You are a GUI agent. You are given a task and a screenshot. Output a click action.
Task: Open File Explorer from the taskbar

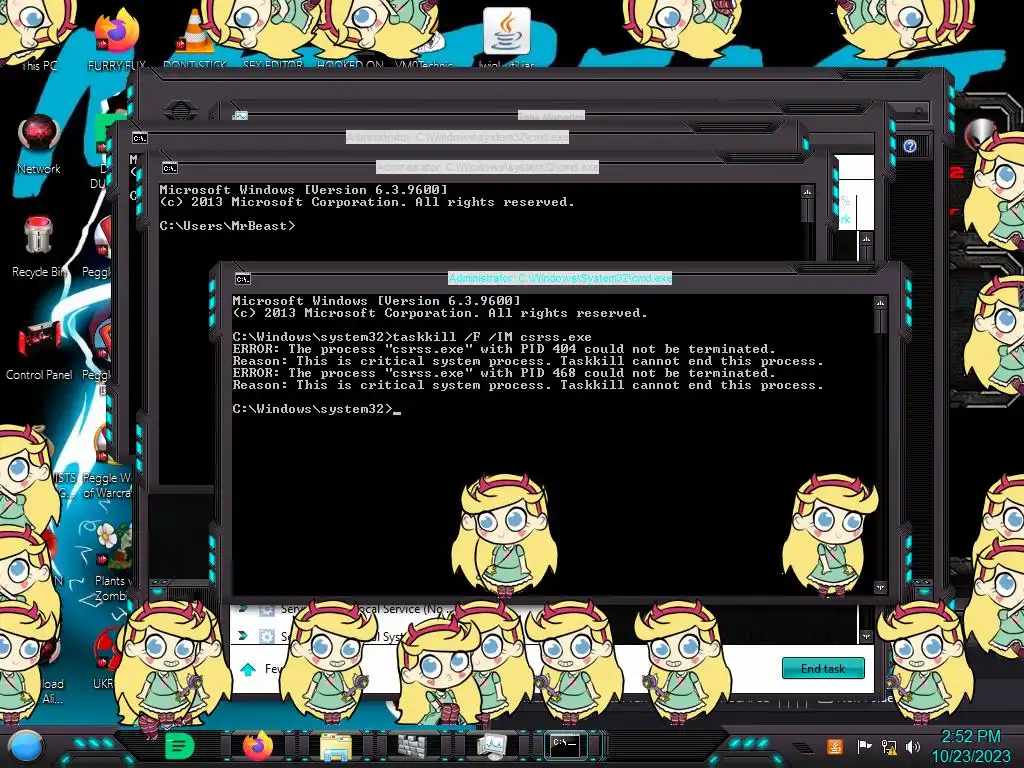click(336, 746)
